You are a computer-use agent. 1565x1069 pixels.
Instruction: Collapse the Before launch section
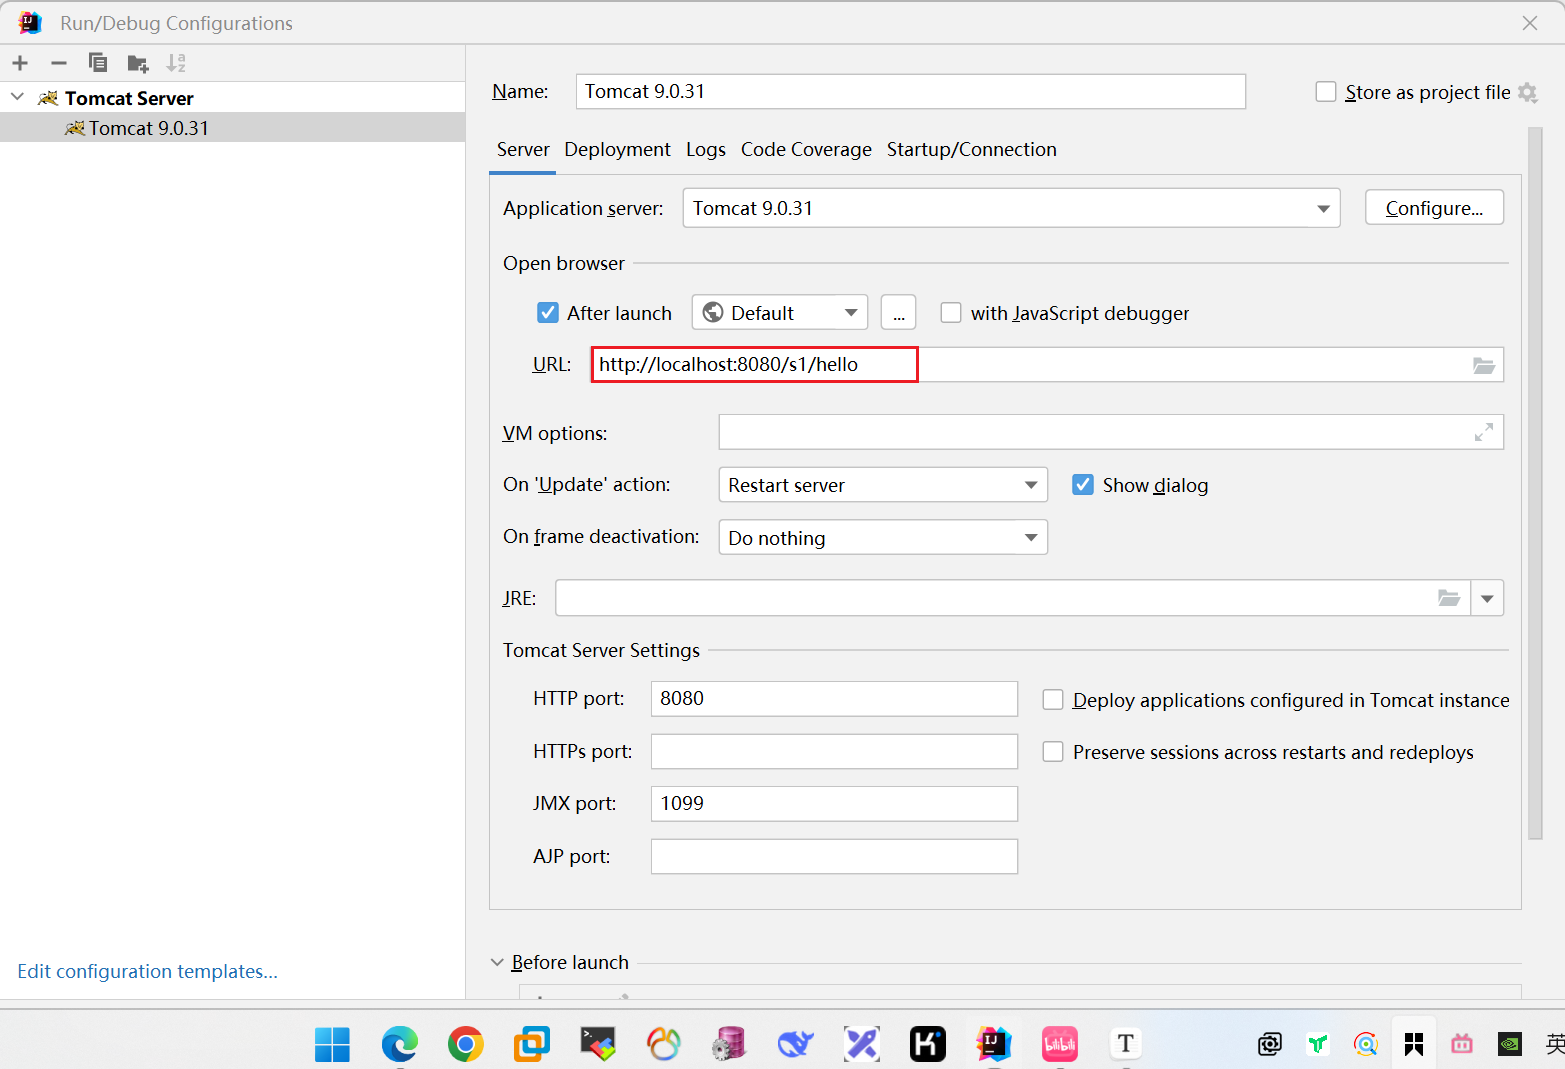tap(497, 962)
